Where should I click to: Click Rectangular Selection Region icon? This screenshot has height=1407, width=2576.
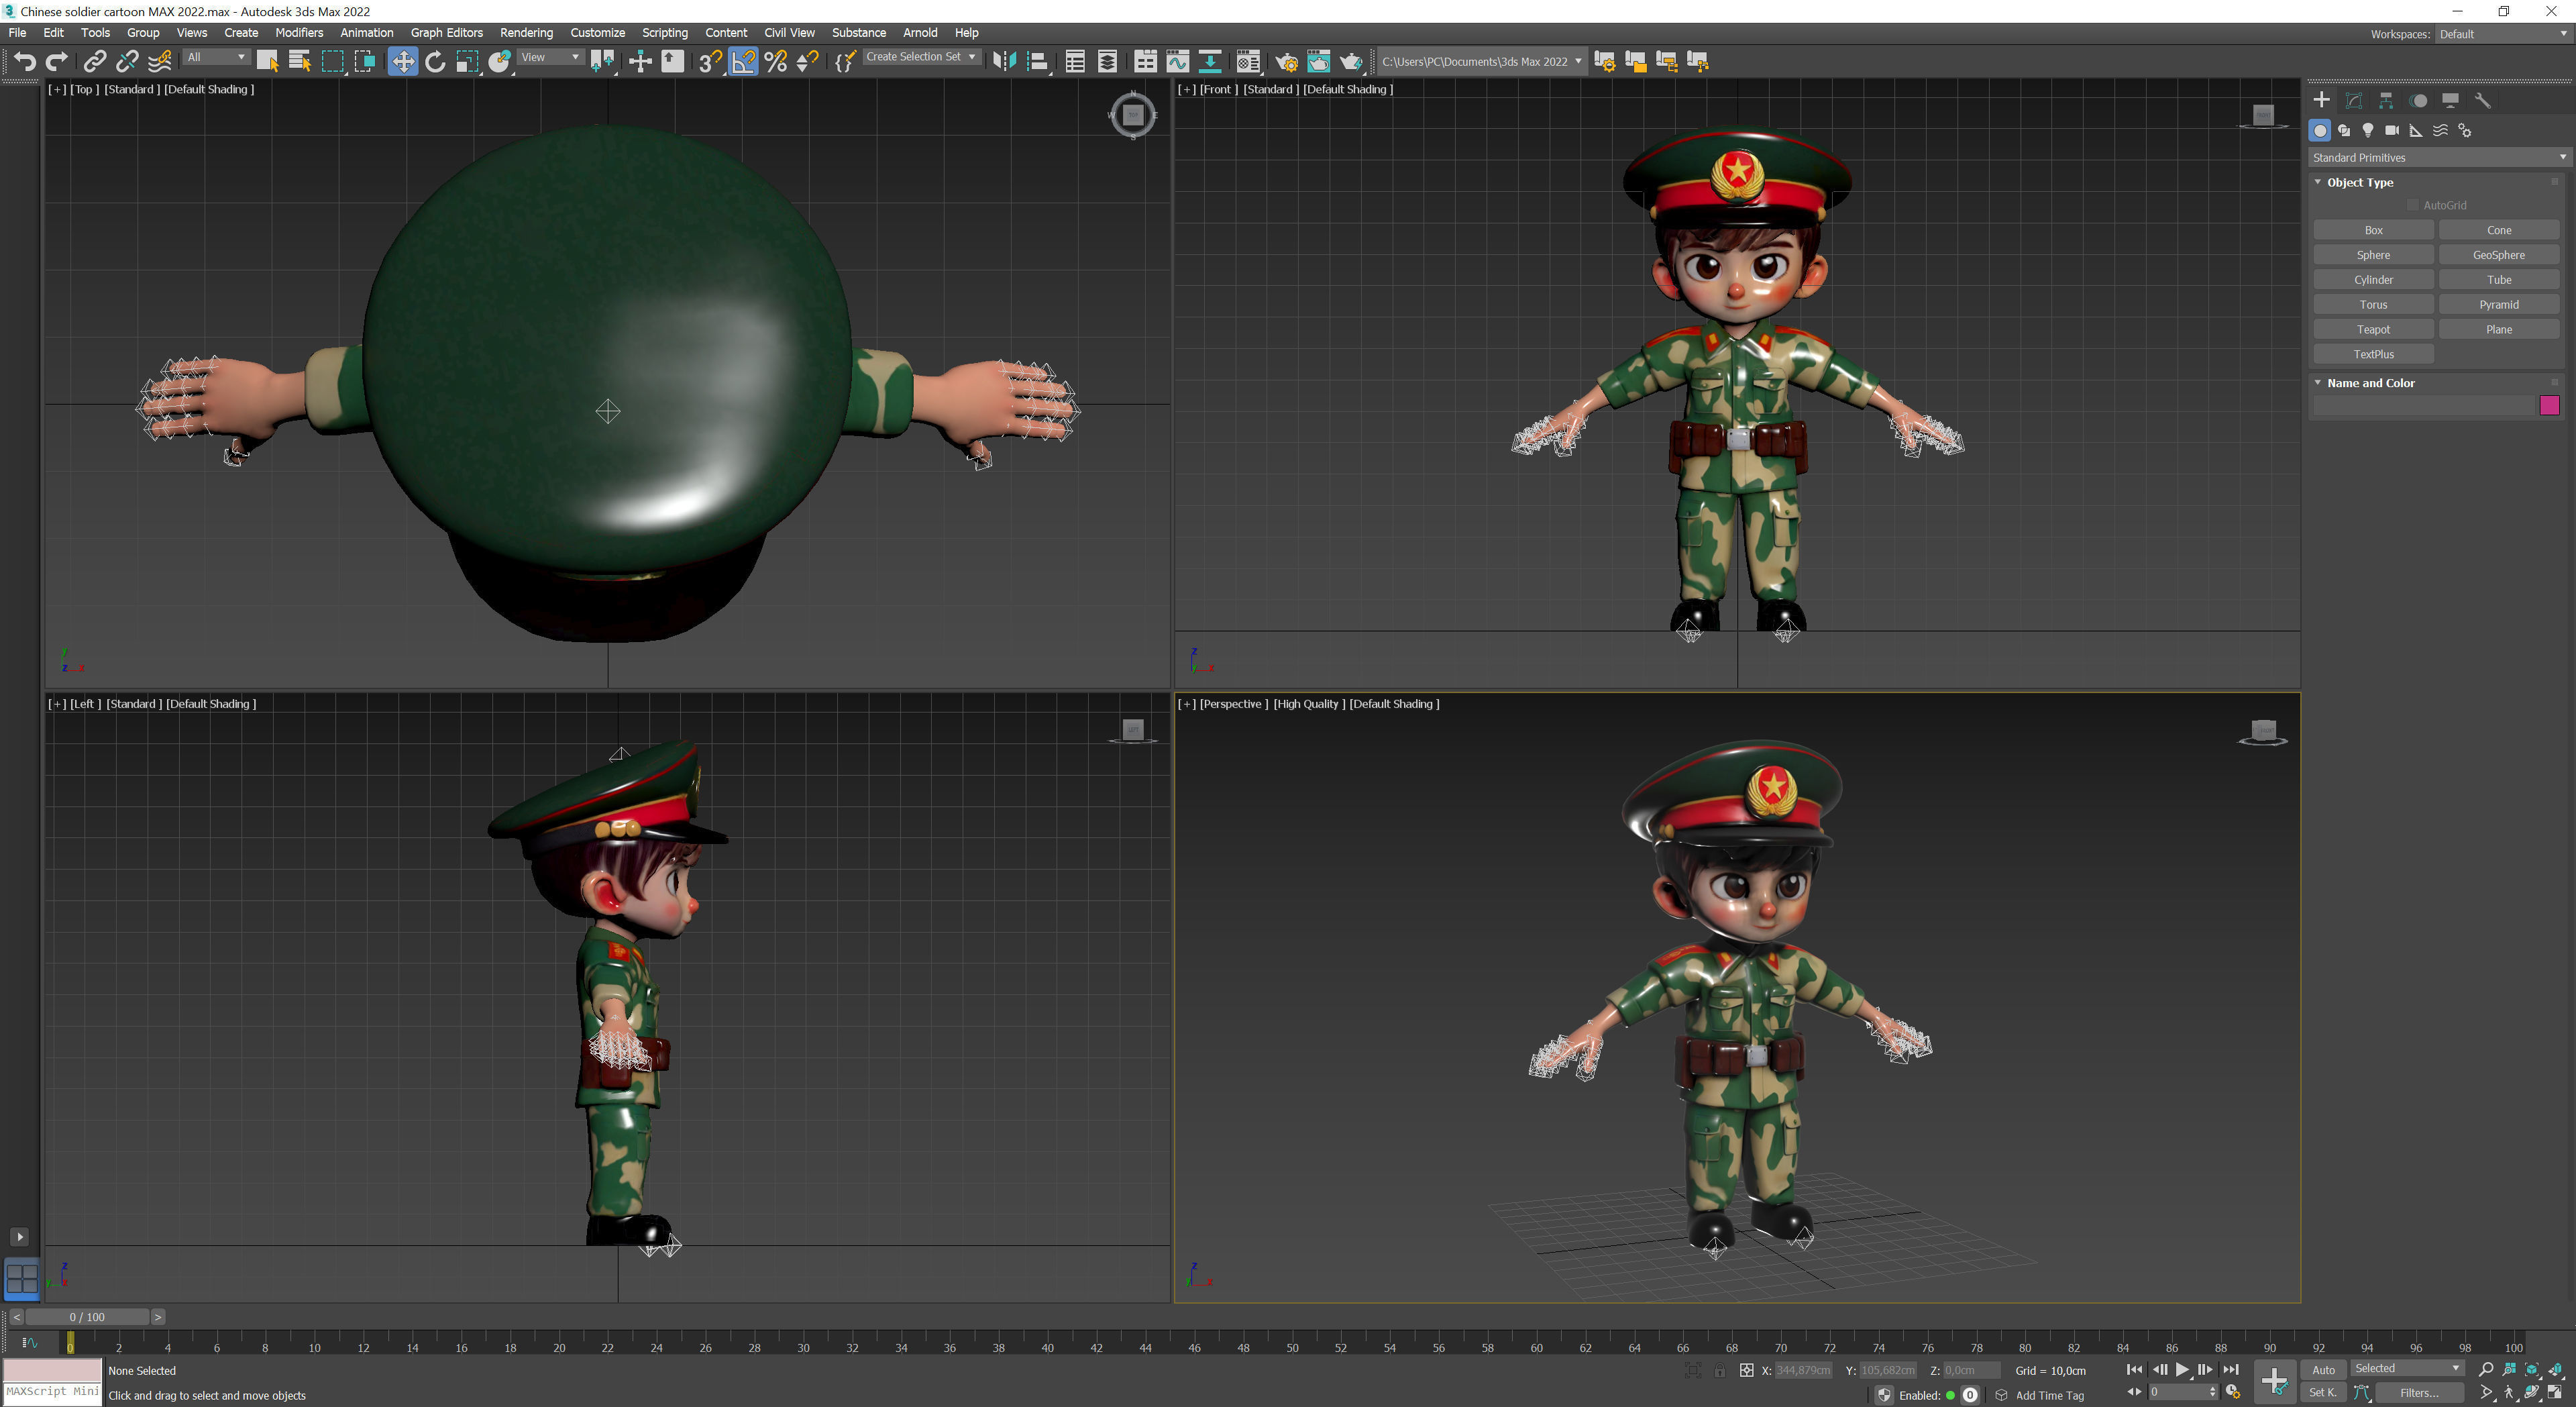[332, 62]
